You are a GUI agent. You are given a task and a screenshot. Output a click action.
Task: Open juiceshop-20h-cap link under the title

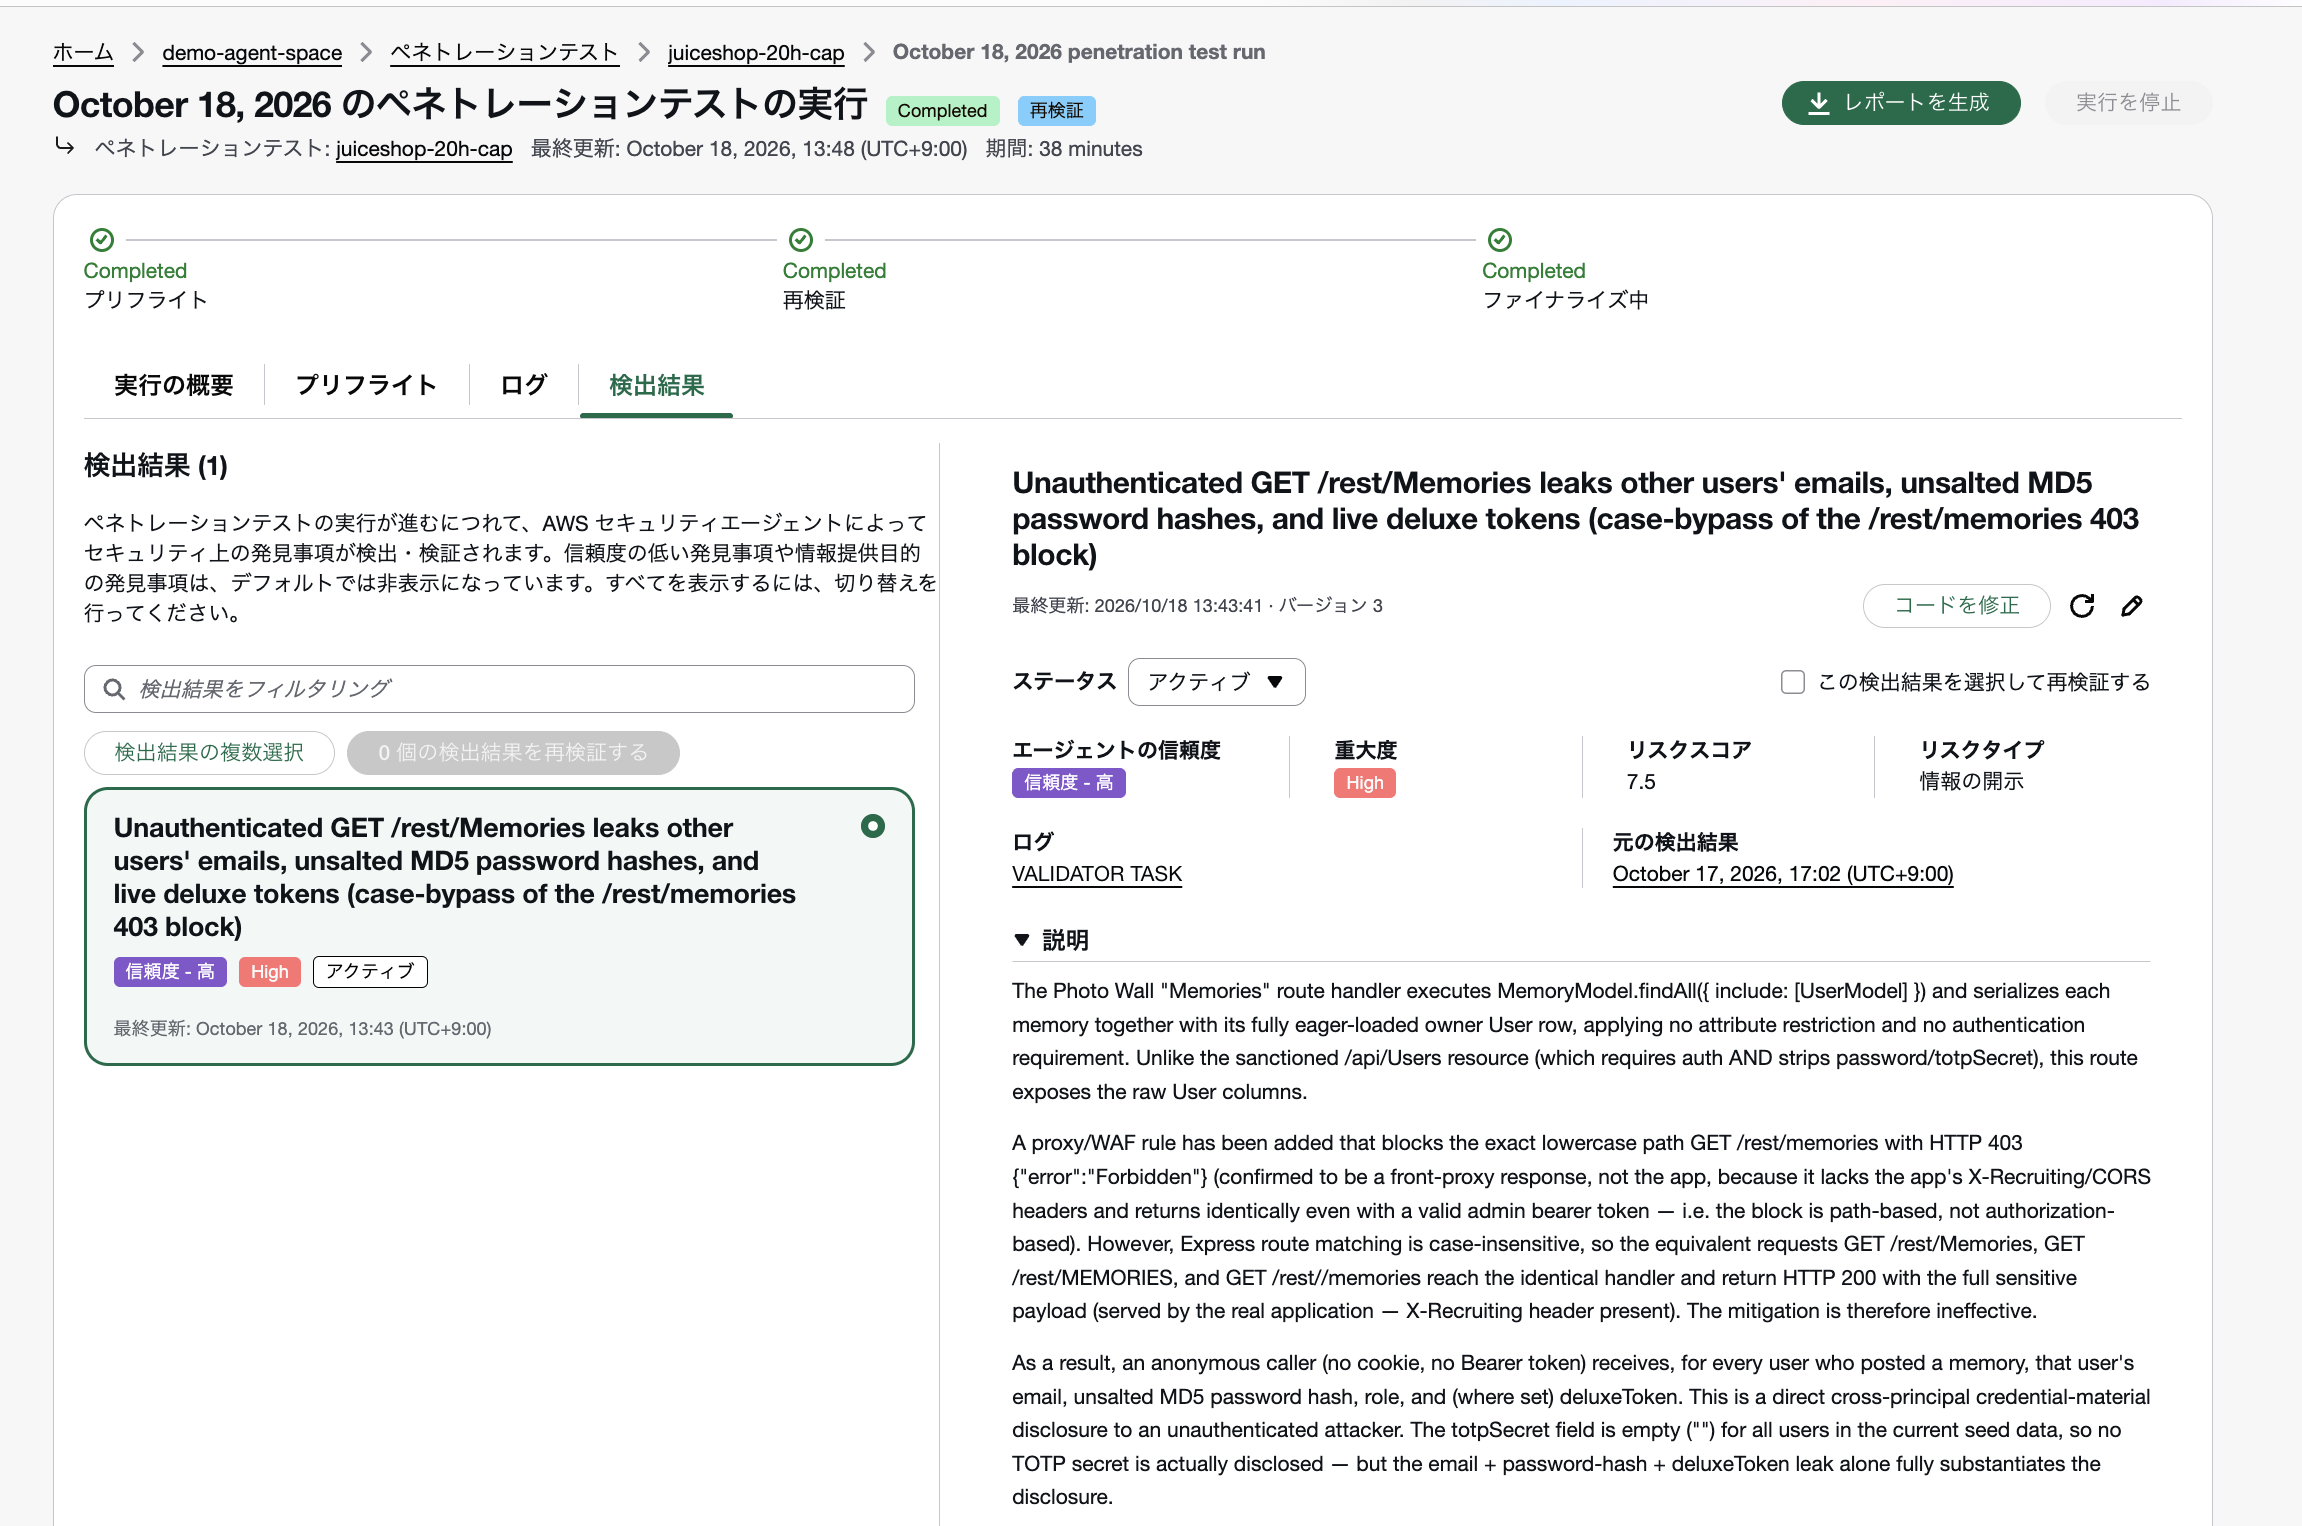[x=424, y=149]
